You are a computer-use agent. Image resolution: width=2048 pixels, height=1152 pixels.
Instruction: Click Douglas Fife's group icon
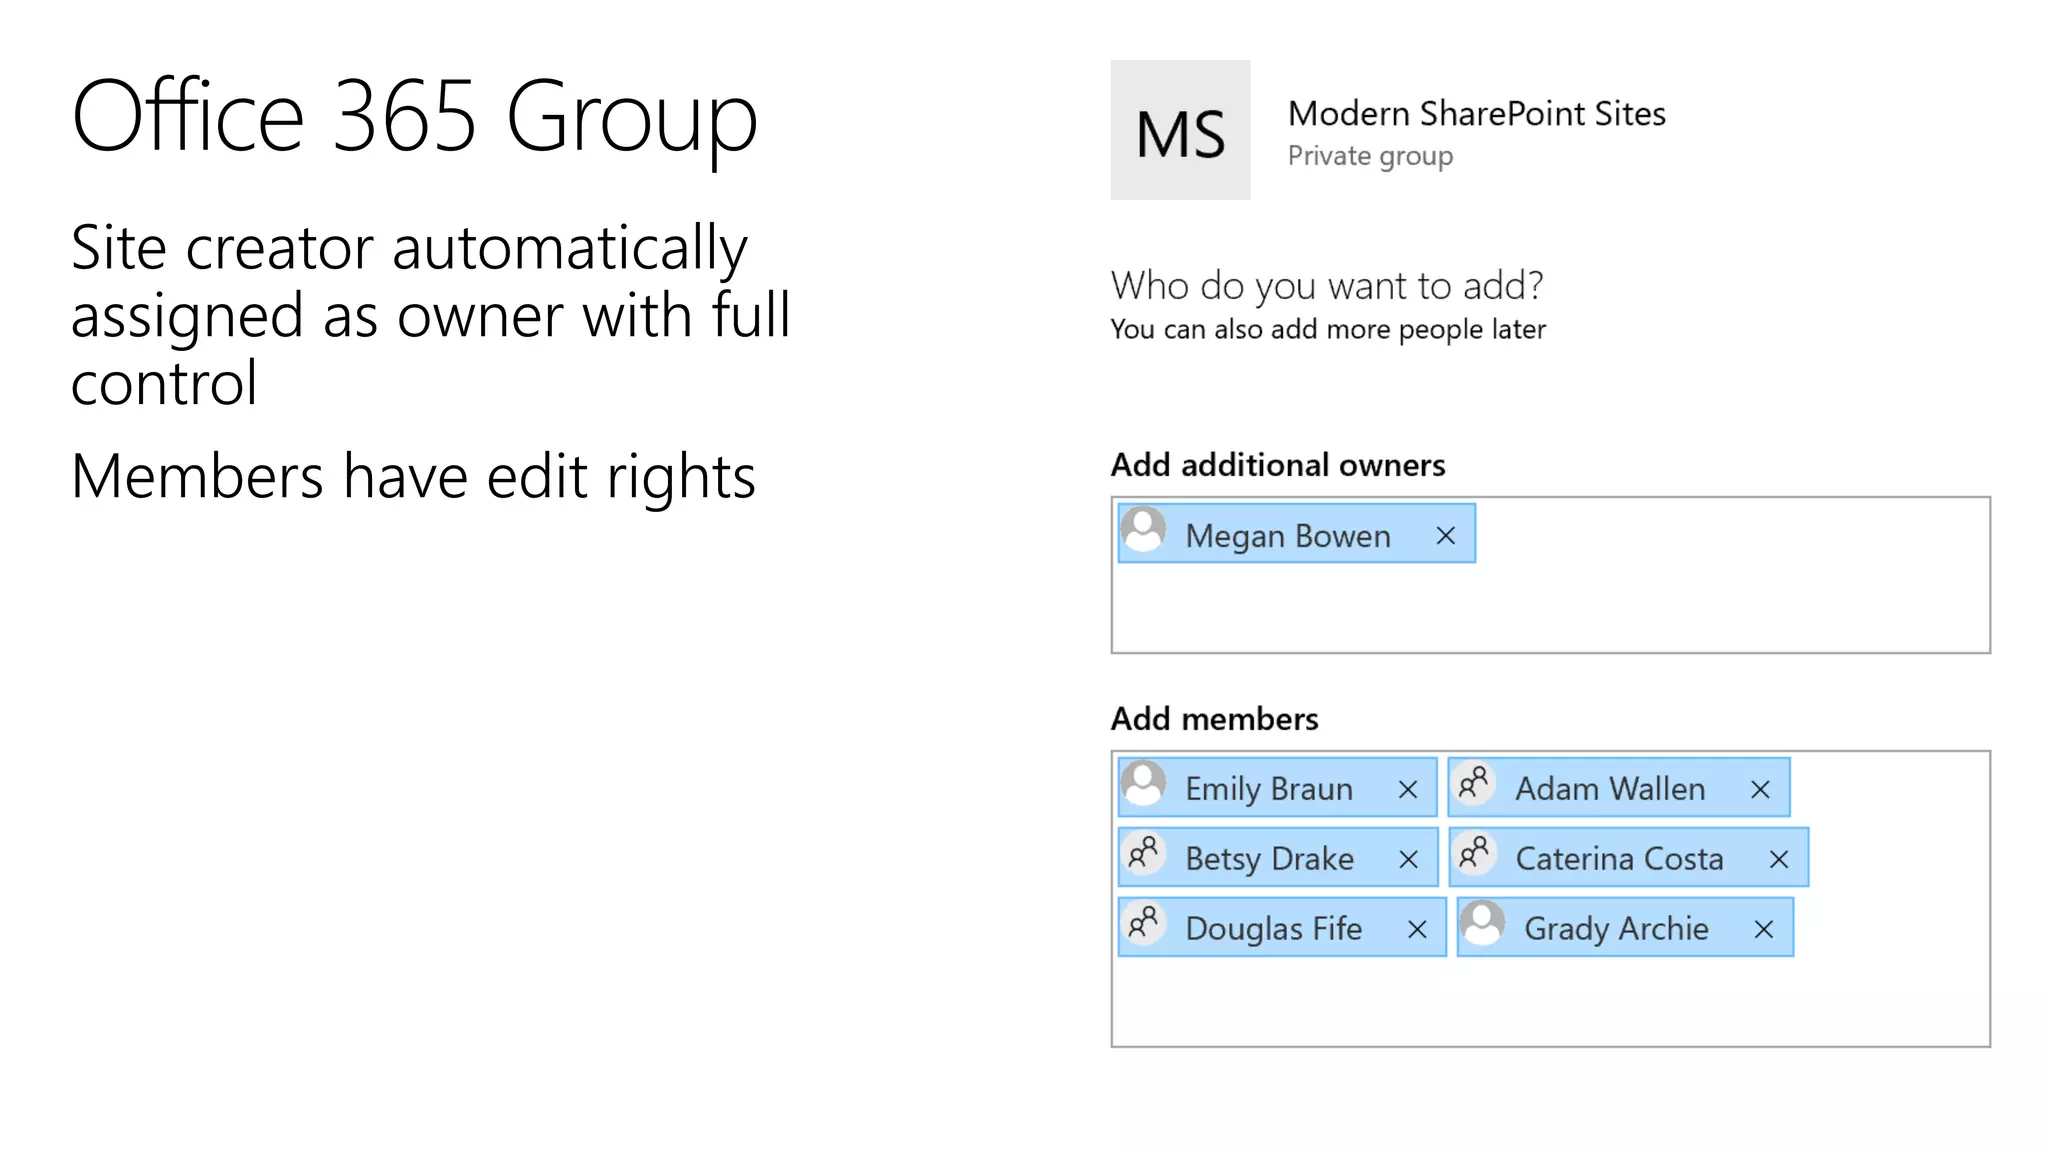coord(1144,924)
